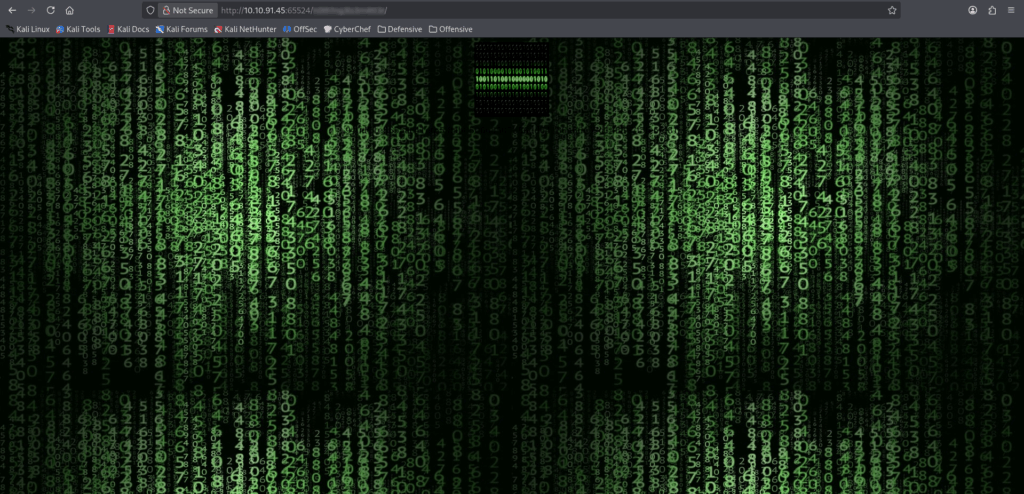
Task: Click the tracking protection shield icon
Action: coord(150,10)
